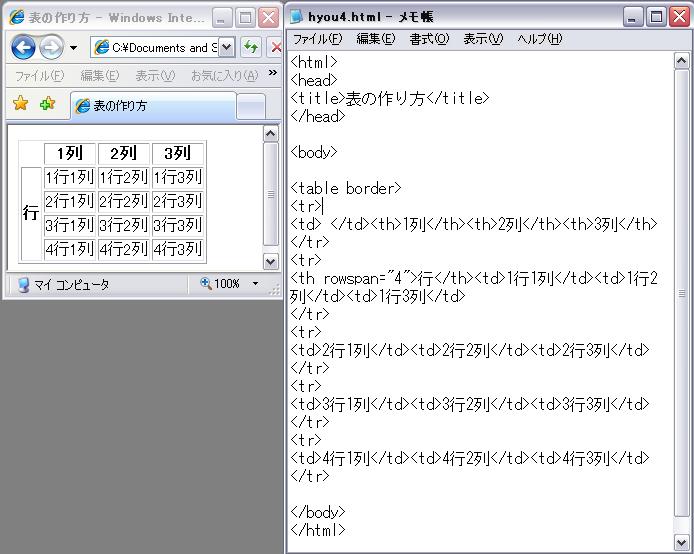Open Notepad ヘルプ(H) menu
The image size is (694, 554).
pos(540,39)
